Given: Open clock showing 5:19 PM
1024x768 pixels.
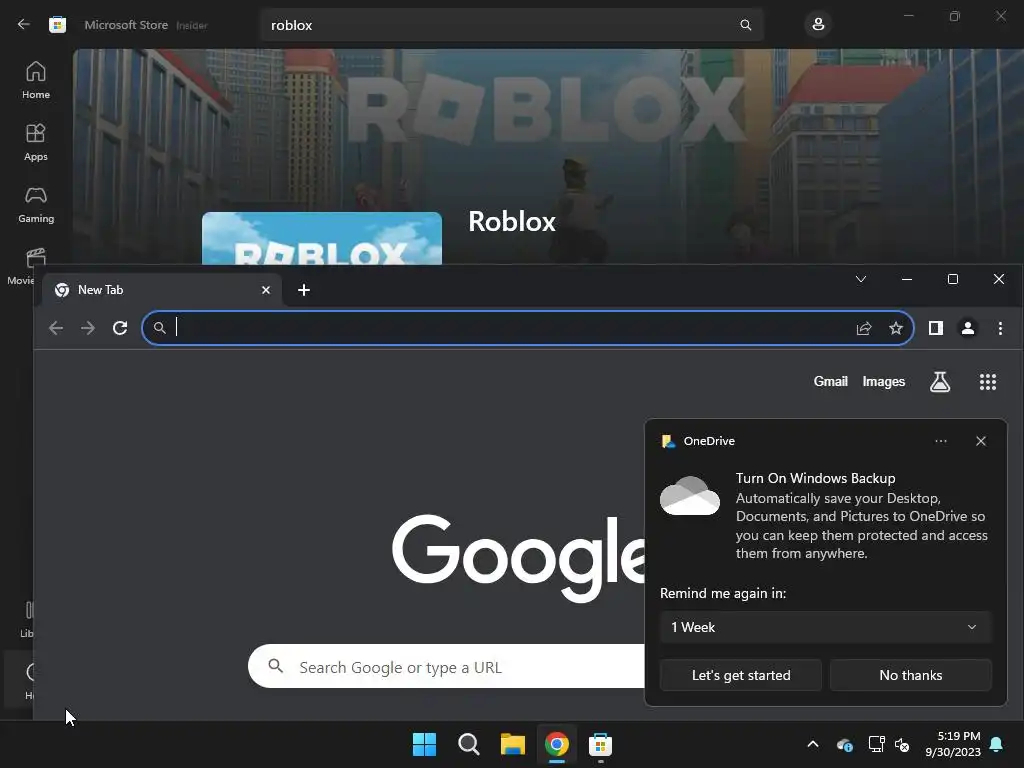Looking at the screenshot, I should (952, 744).
